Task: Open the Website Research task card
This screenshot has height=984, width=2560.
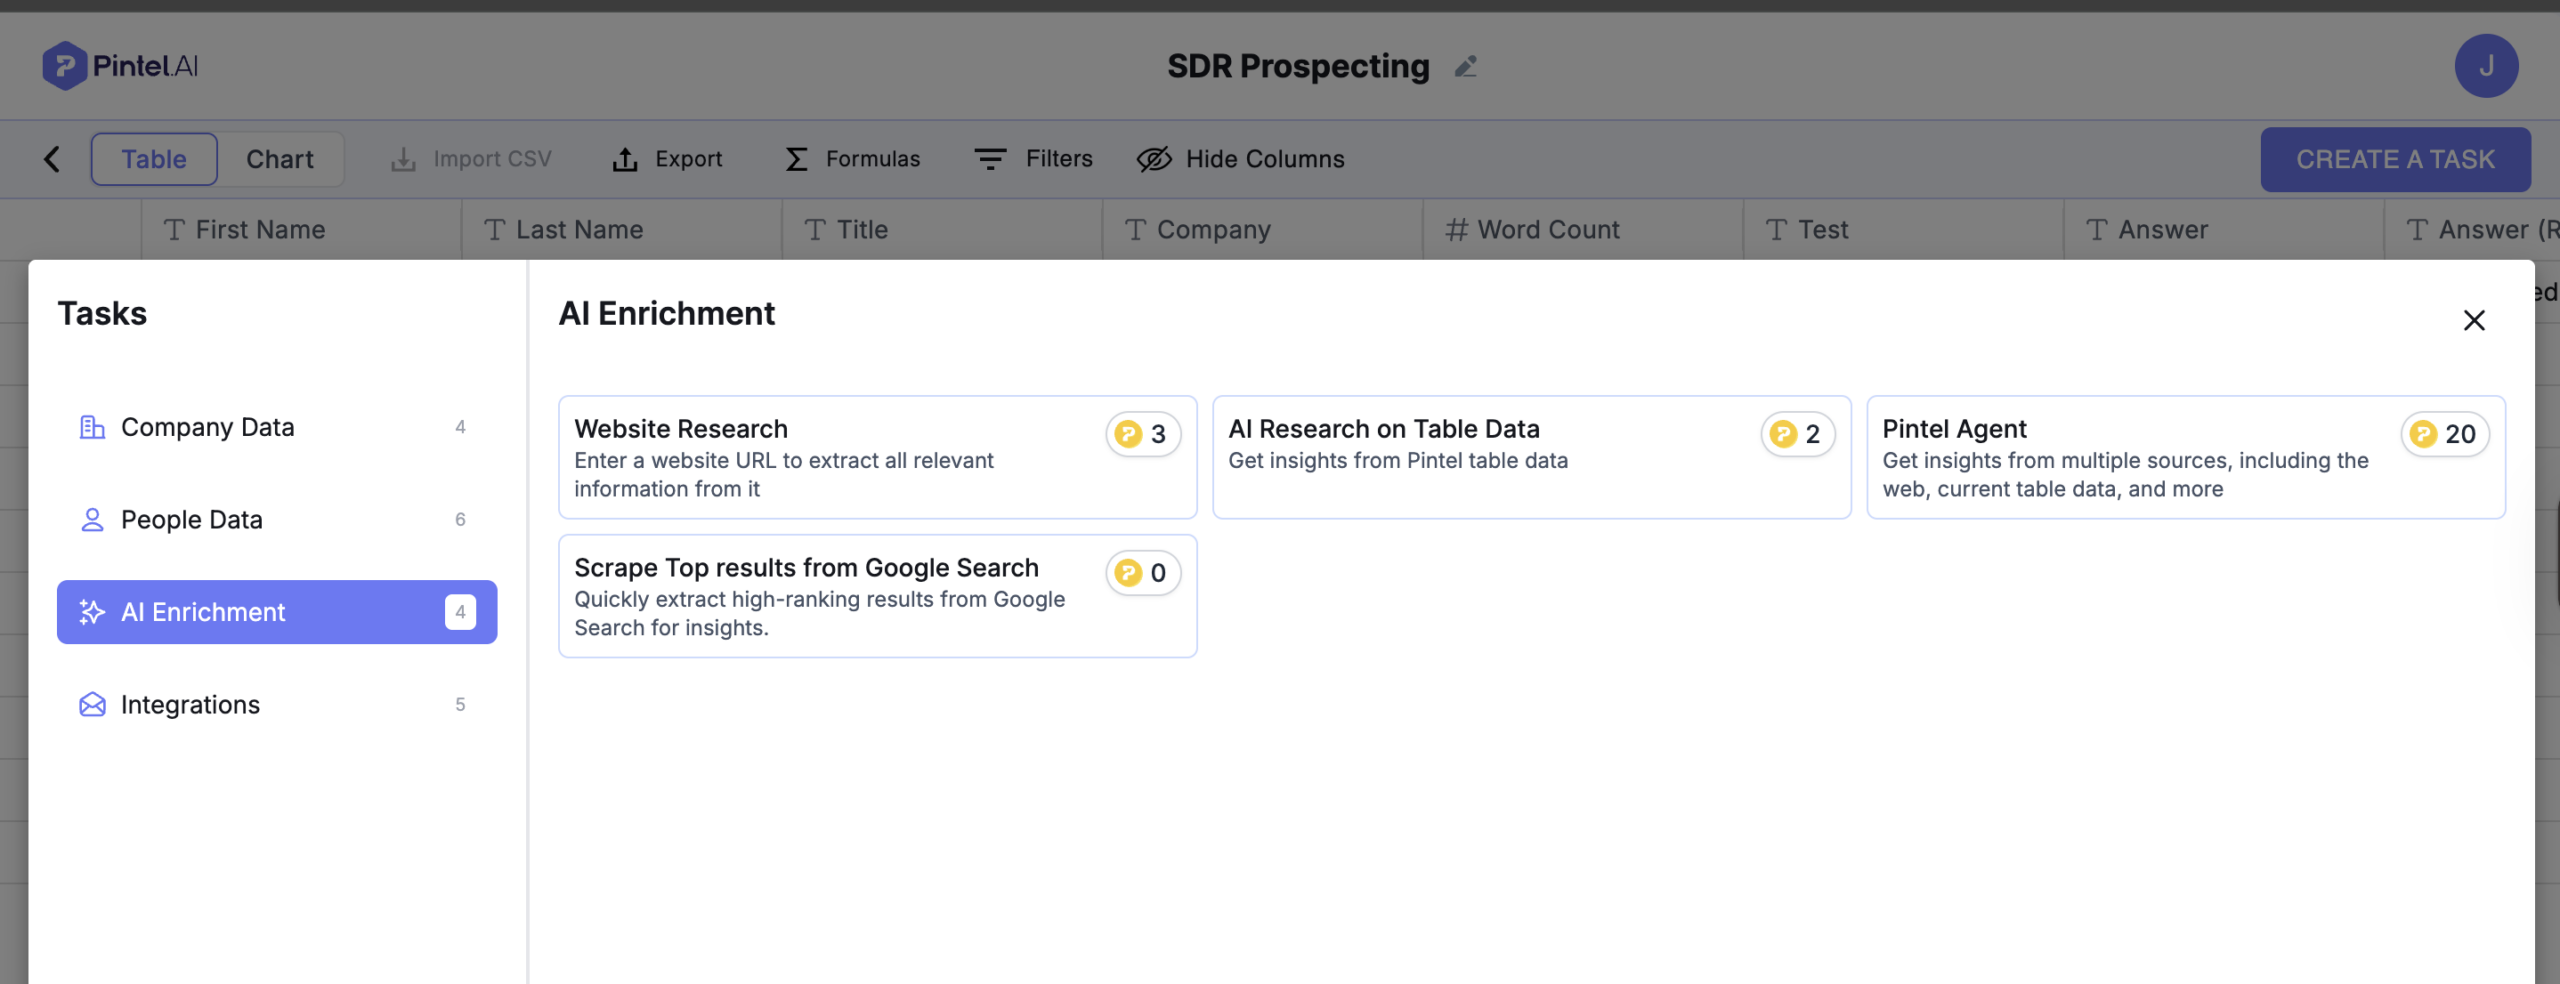Action: 877,458
